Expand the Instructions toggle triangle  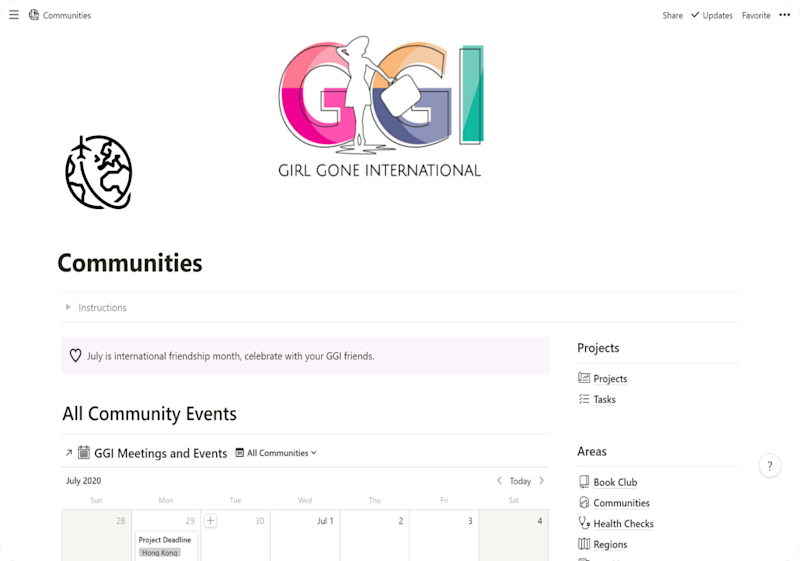pyautogui.click(x=68, y=307)
